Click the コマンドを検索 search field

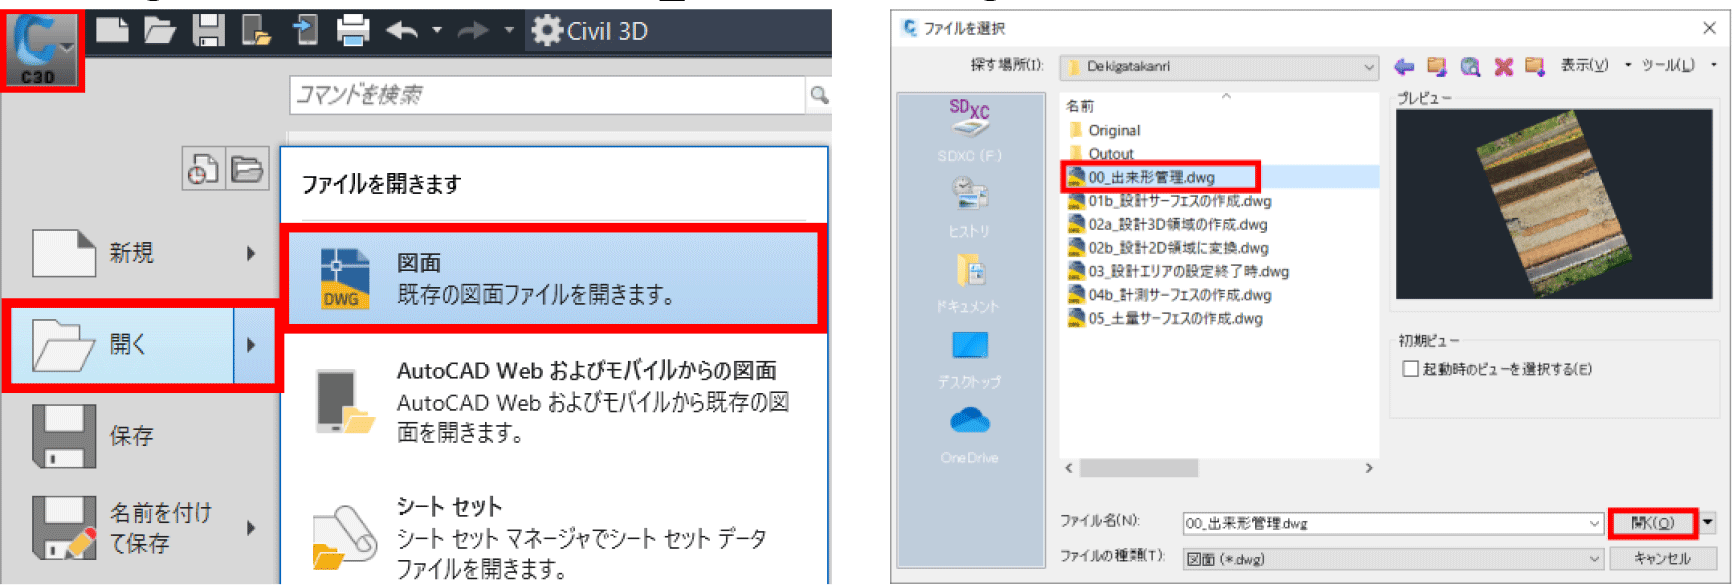pos(546,95)
